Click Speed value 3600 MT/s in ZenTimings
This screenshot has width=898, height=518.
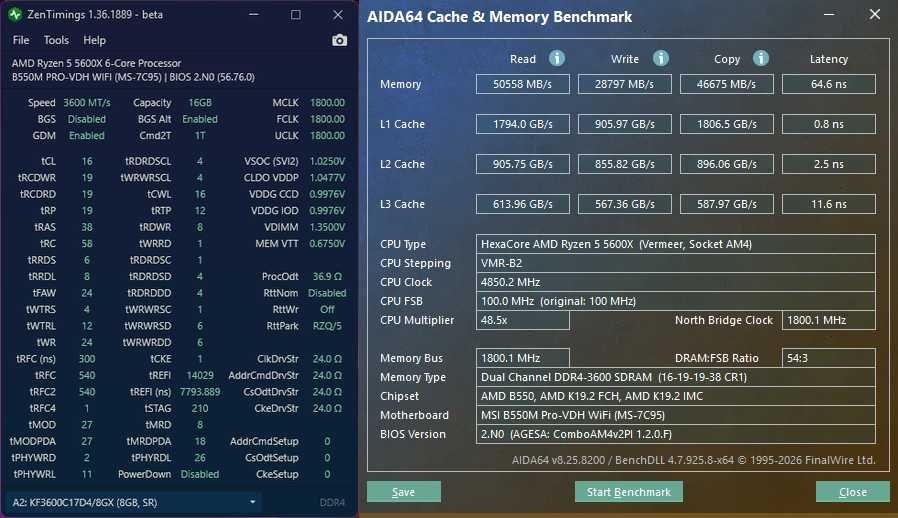tap(86, 103)
